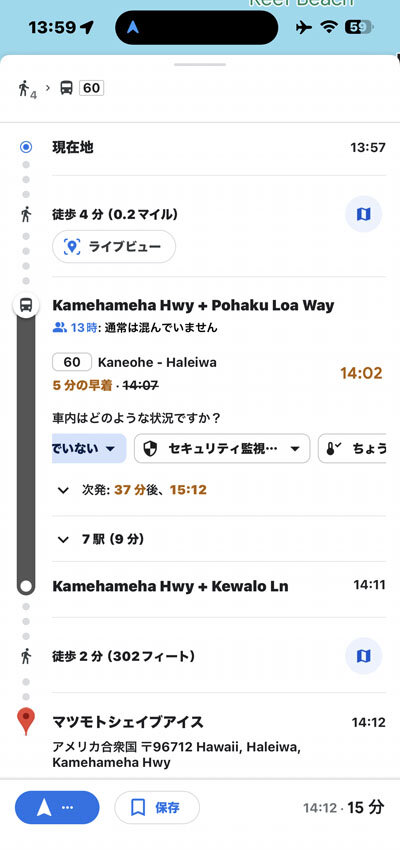Tap the crowdedness people icon
This screenshot has height=850, width=400.
[x=59, y=327]
